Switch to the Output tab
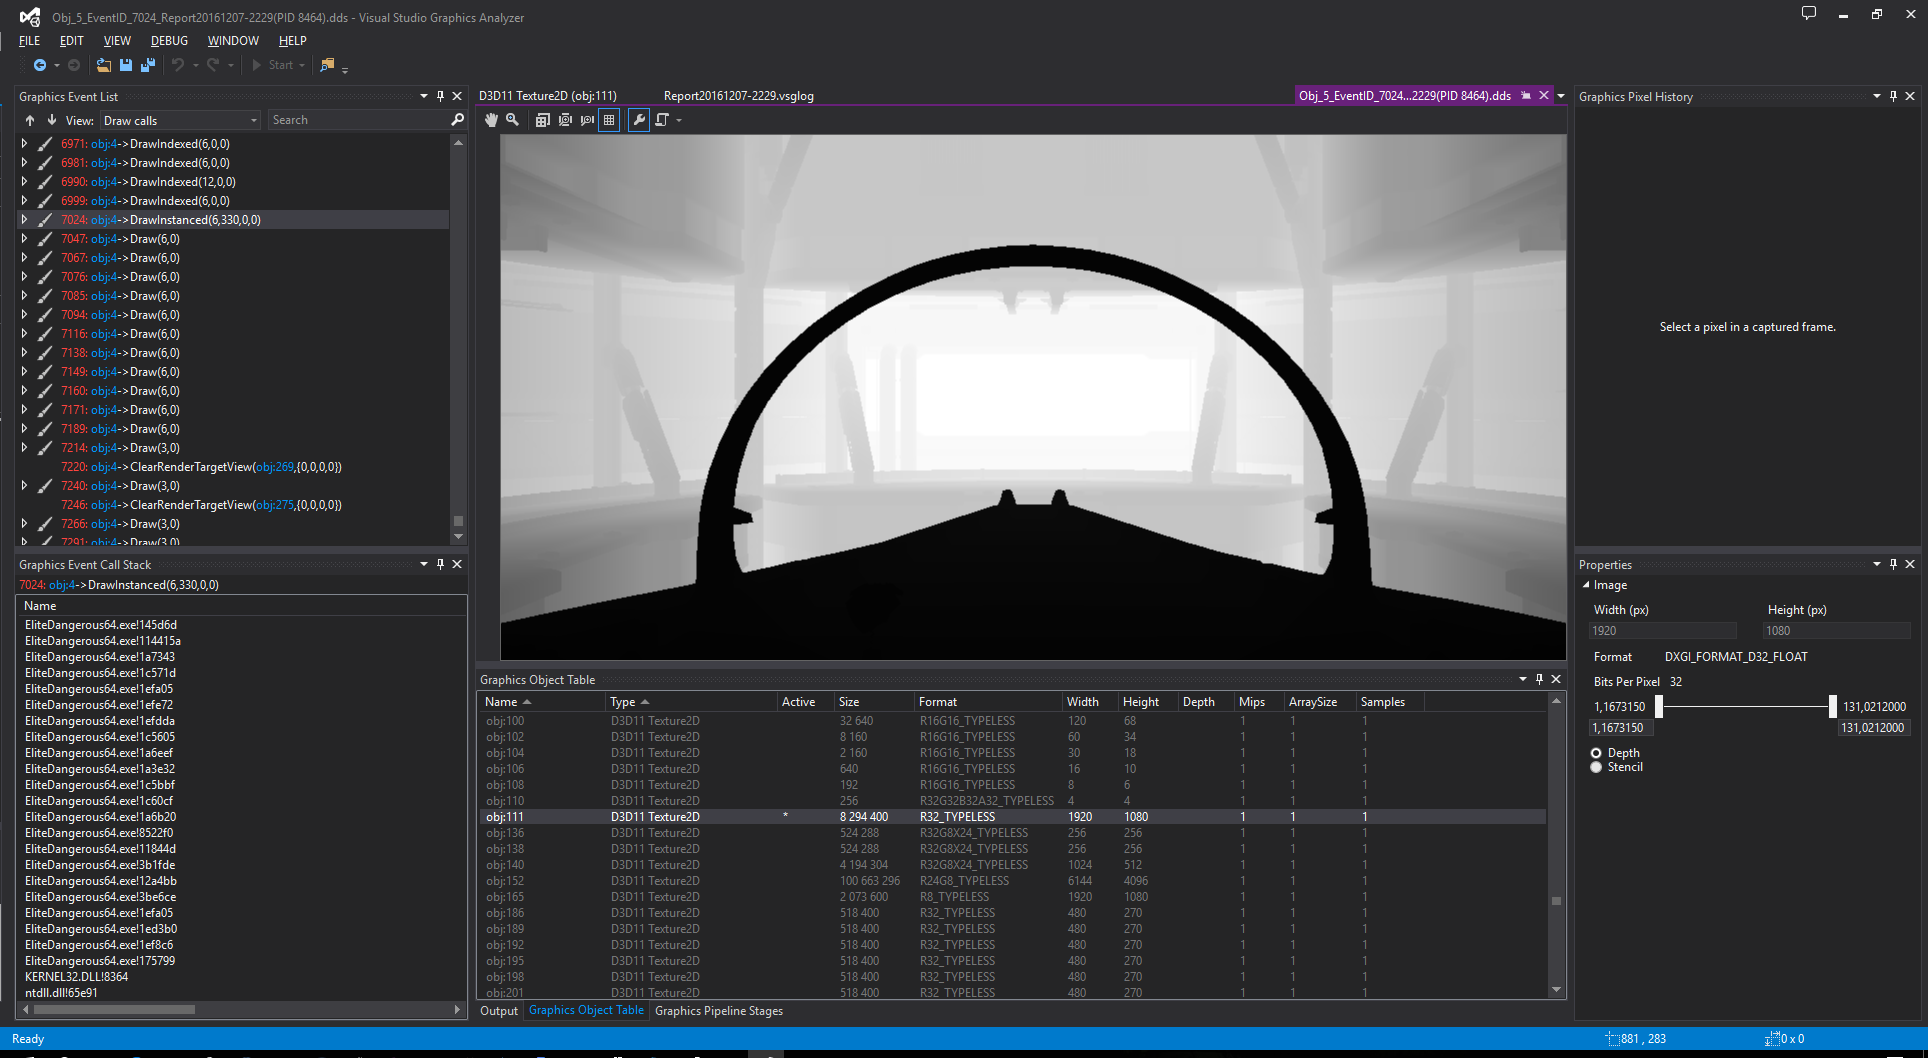 (x=499, y=1011)
